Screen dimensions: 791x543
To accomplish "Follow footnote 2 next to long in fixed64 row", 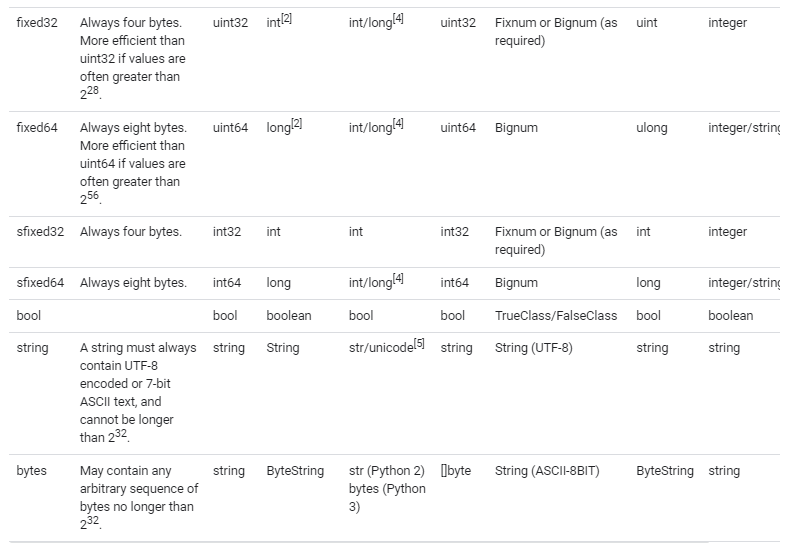I will coord(297,124).
